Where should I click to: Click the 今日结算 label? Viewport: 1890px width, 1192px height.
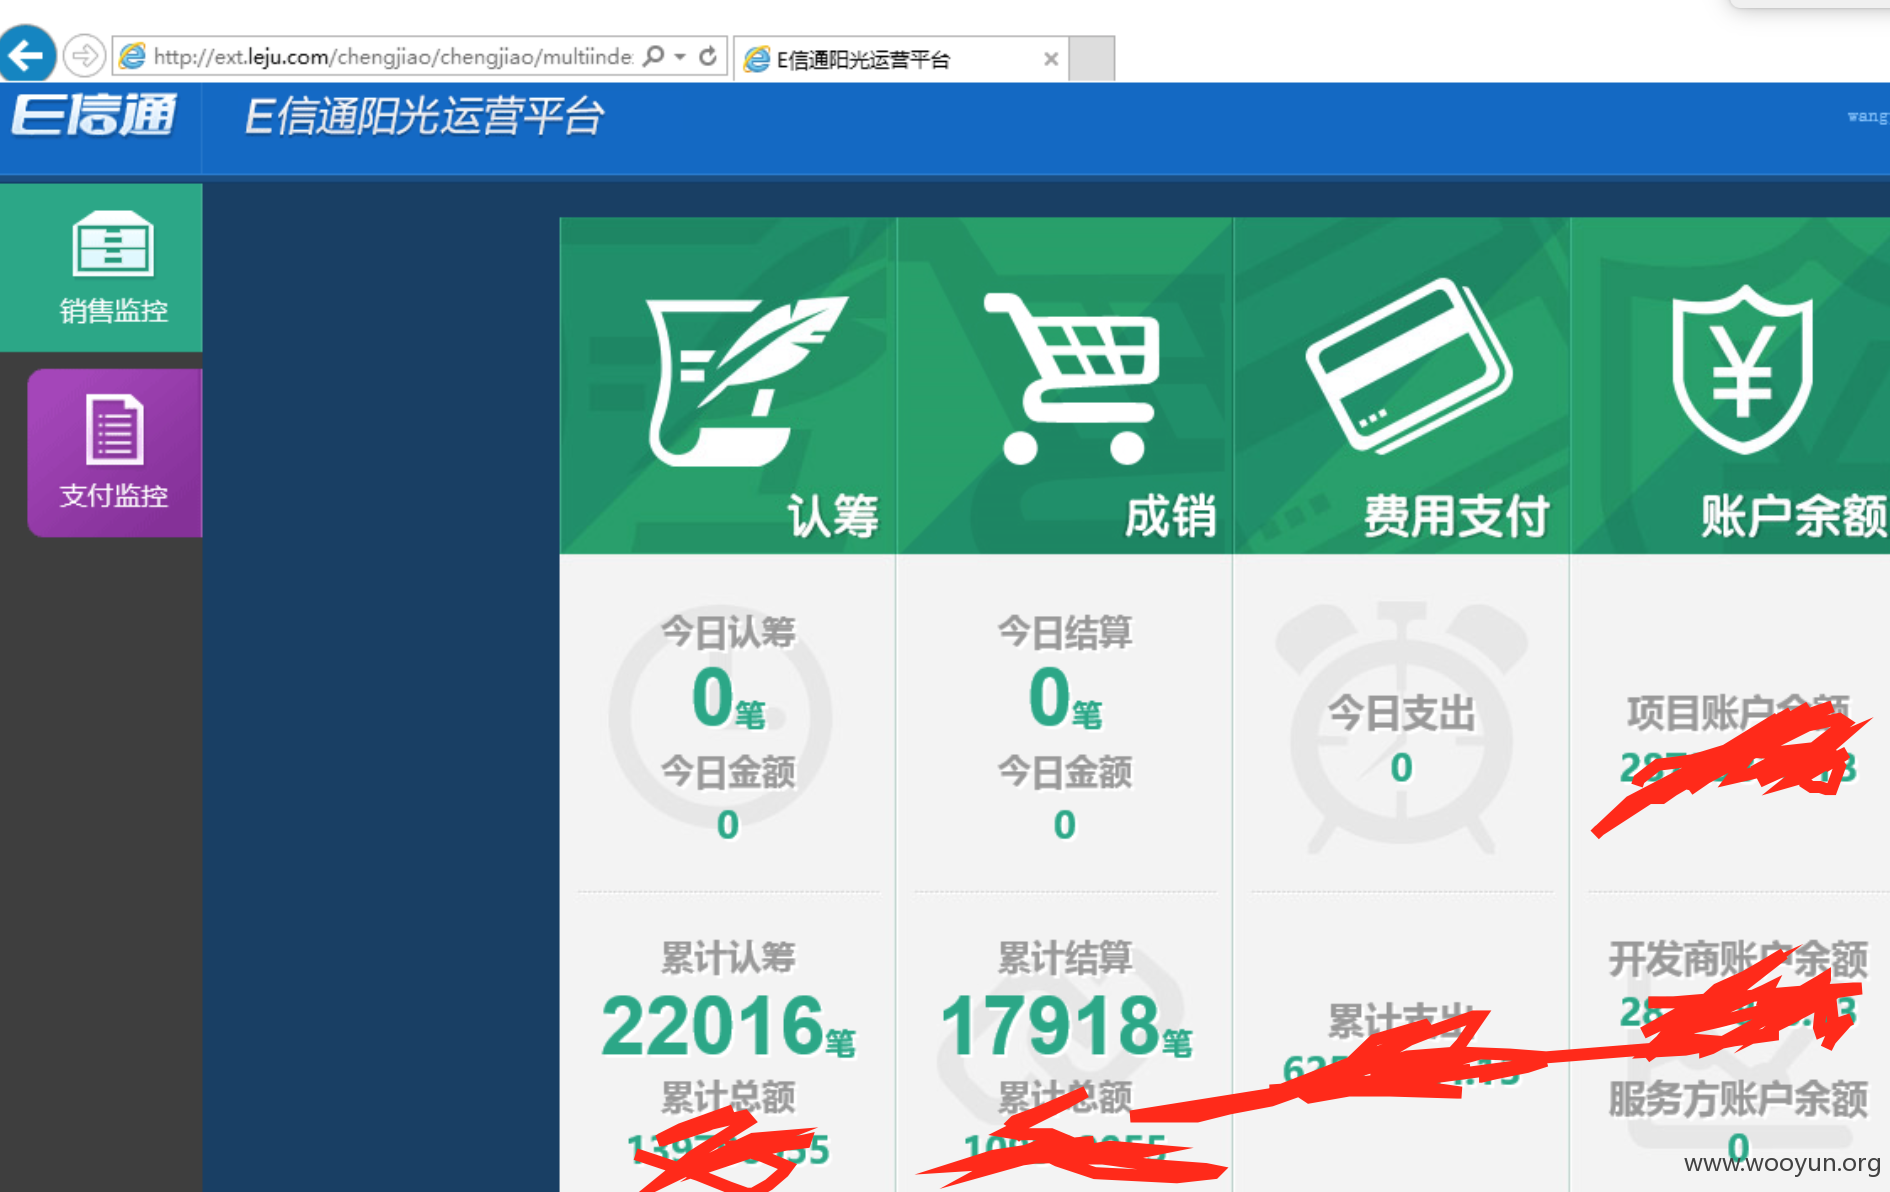(x=1065, y=632)
